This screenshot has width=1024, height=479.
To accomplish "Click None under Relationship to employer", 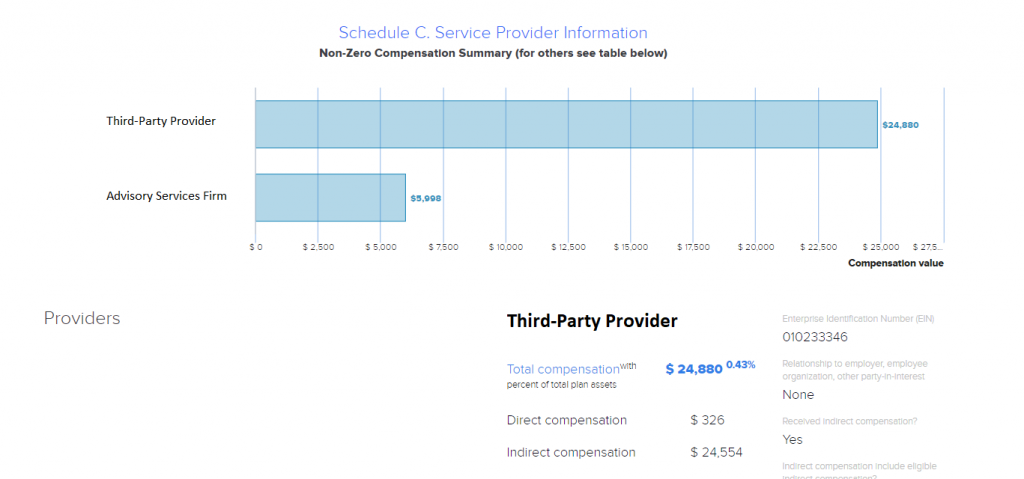I will coord(798,395).
